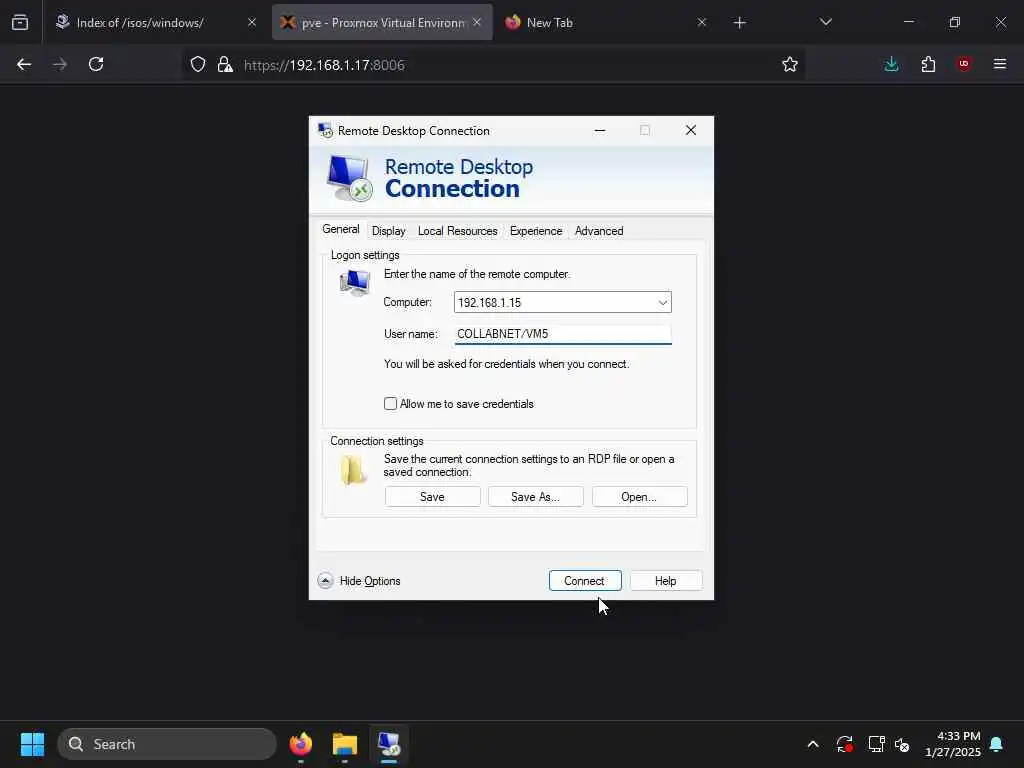The width and height of the screenshot is (1024, 768).
Task: Open Firefox View recent browsing icon
Action: pyautogui.click(x=20, y=23)
